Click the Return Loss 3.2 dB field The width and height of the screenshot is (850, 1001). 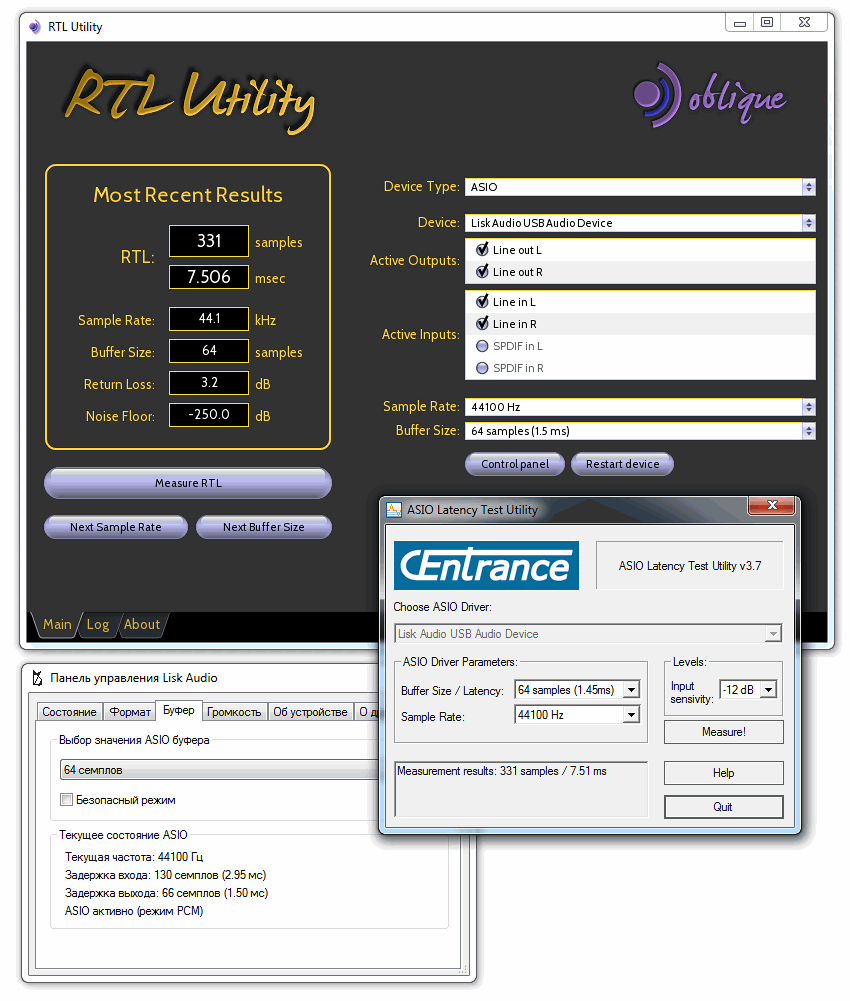[209, 382]
